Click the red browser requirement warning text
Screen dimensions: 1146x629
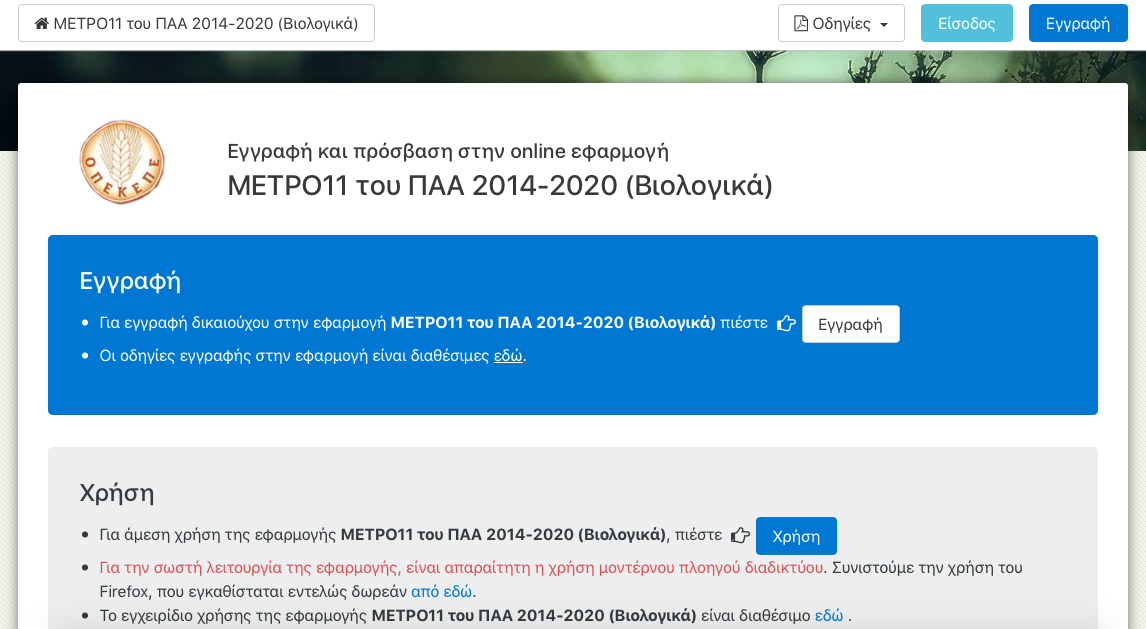tap(461, 568)
